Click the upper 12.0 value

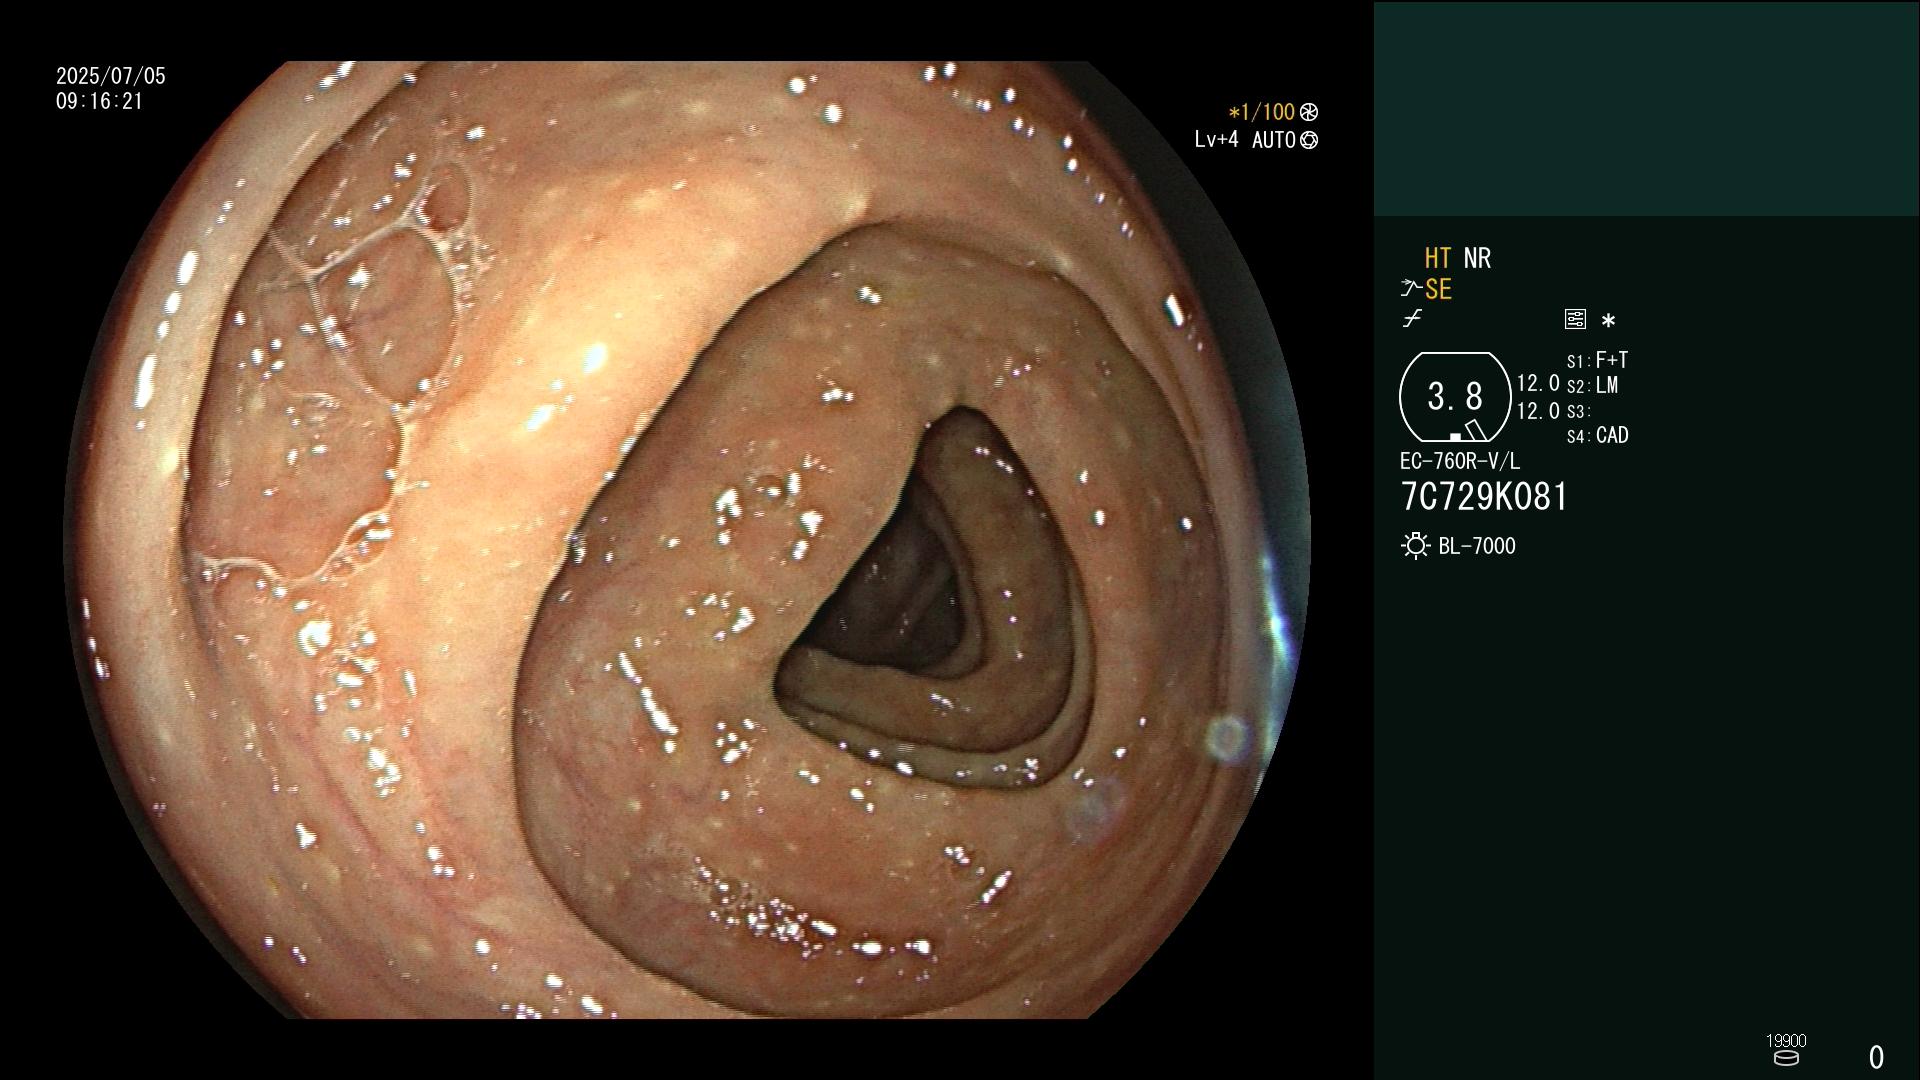pyautogui.click(x=1538, y=383)
